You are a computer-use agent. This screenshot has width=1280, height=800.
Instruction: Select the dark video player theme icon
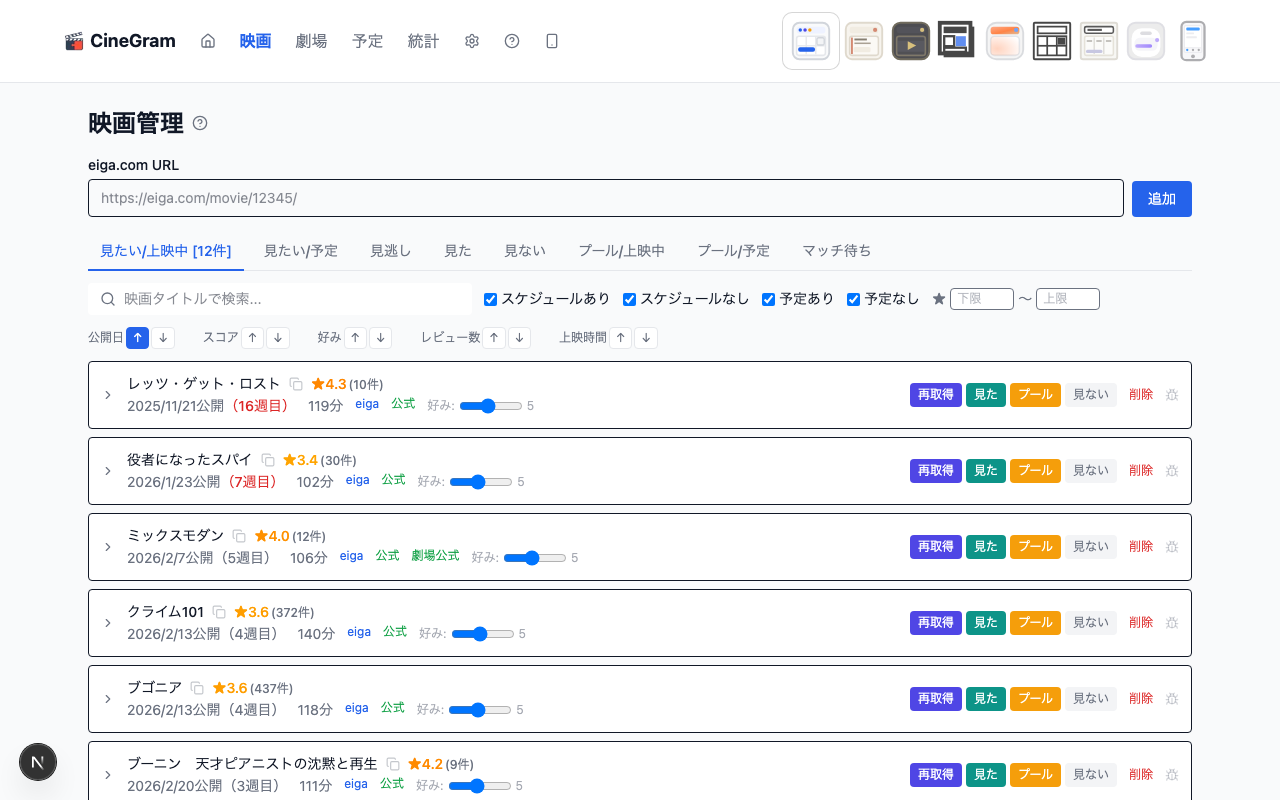point(910,41)
